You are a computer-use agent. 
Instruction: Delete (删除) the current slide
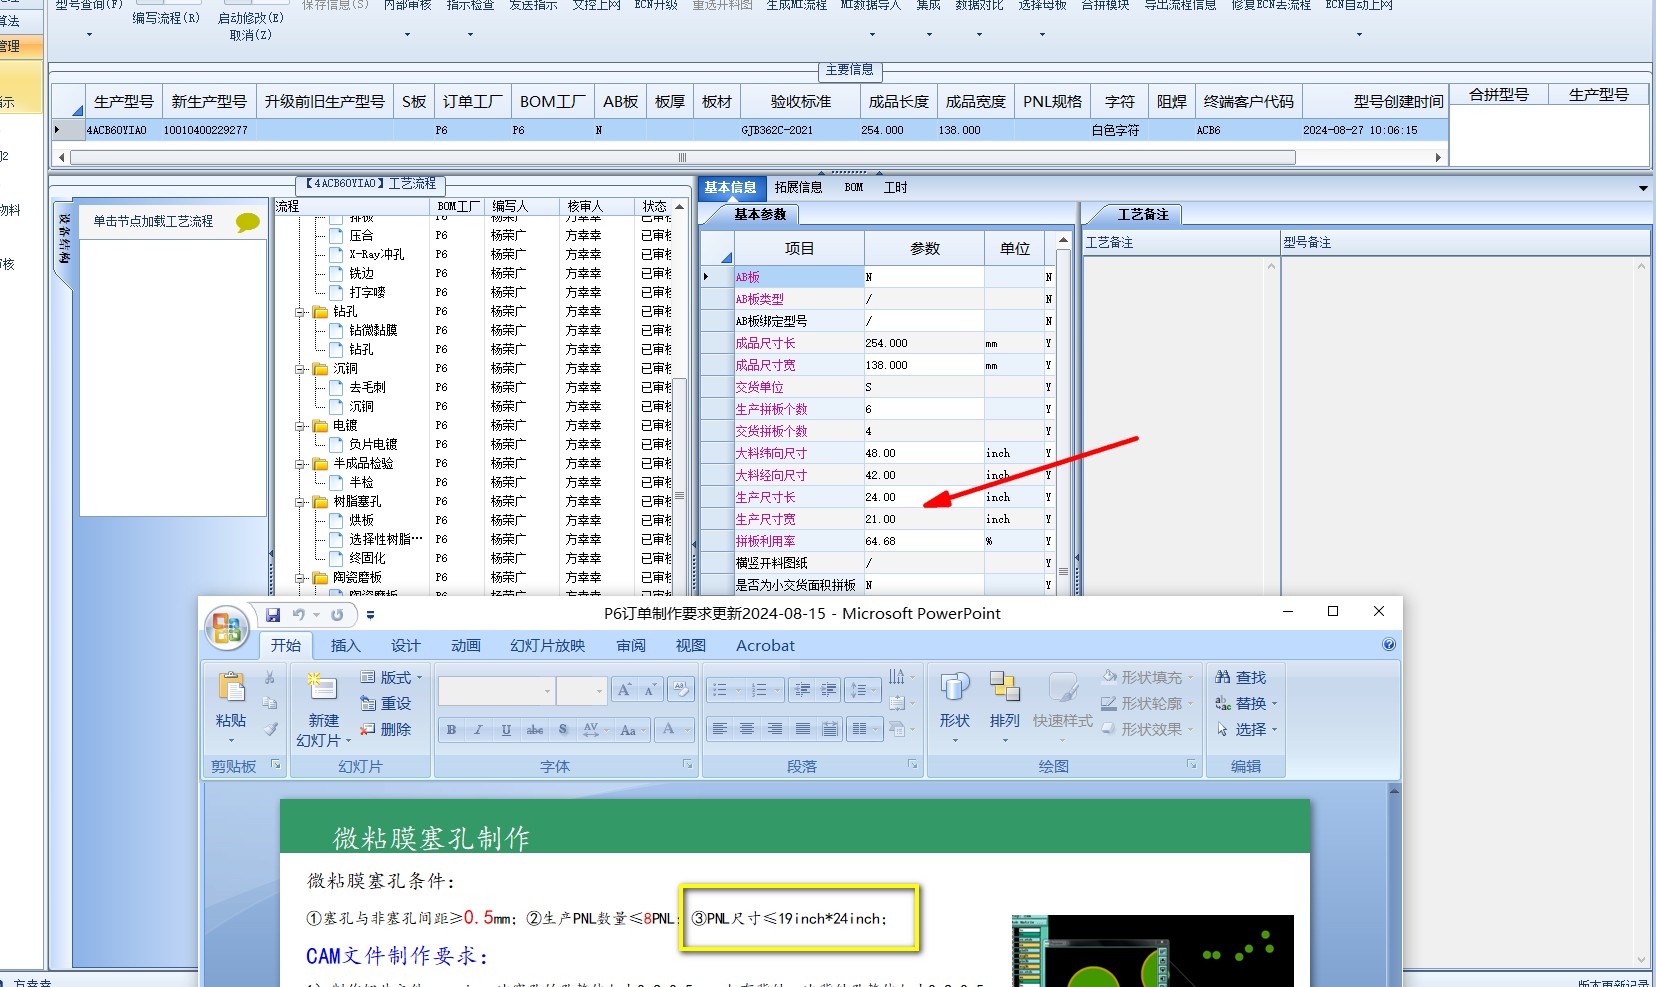pos(386,729)
